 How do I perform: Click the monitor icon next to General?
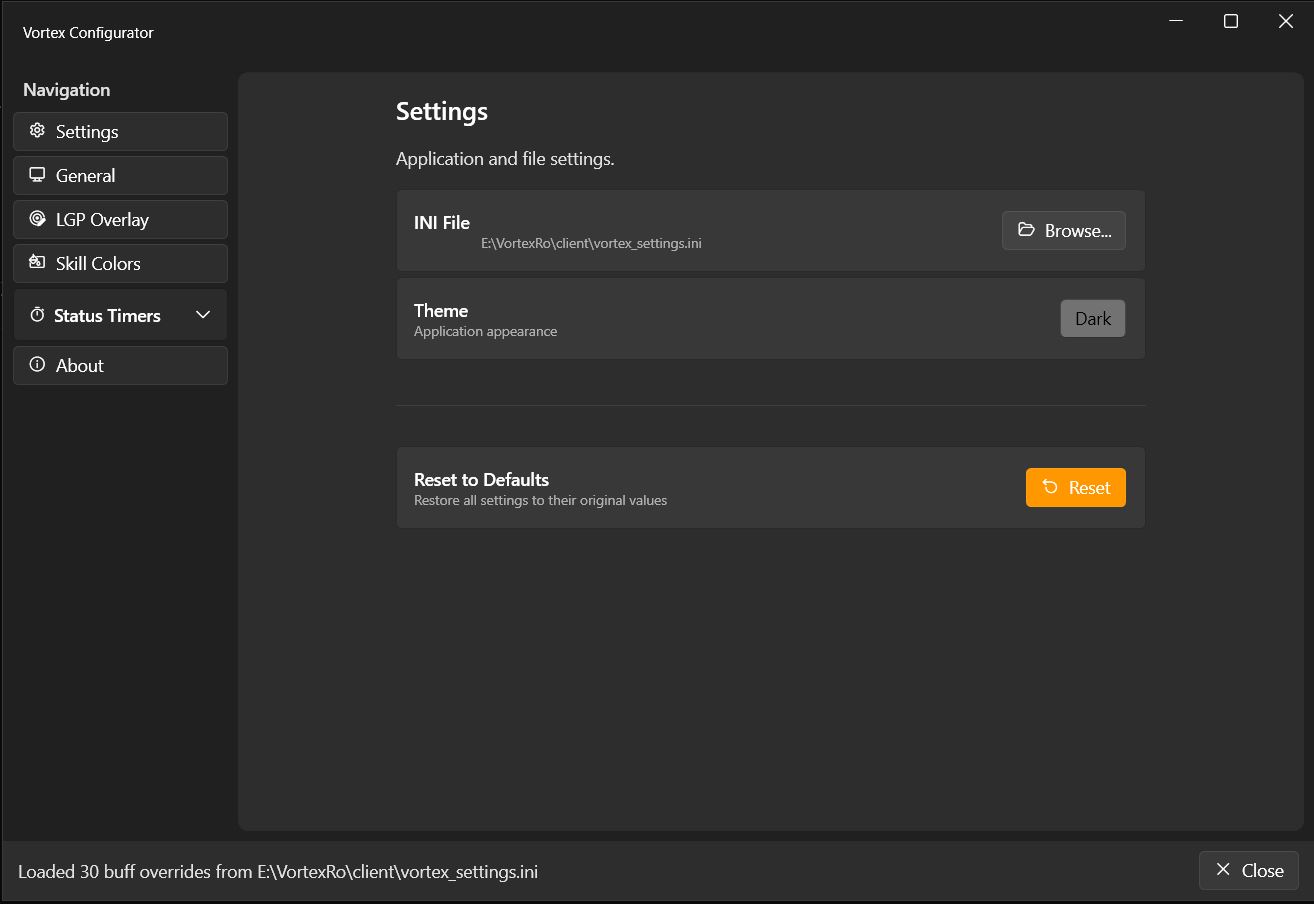37,175
